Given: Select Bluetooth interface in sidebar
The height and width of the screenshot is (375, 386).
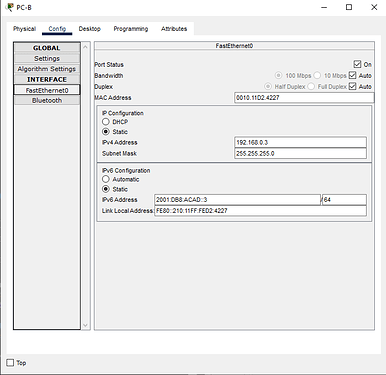Looking at the screenshot, I should point(47,100).
